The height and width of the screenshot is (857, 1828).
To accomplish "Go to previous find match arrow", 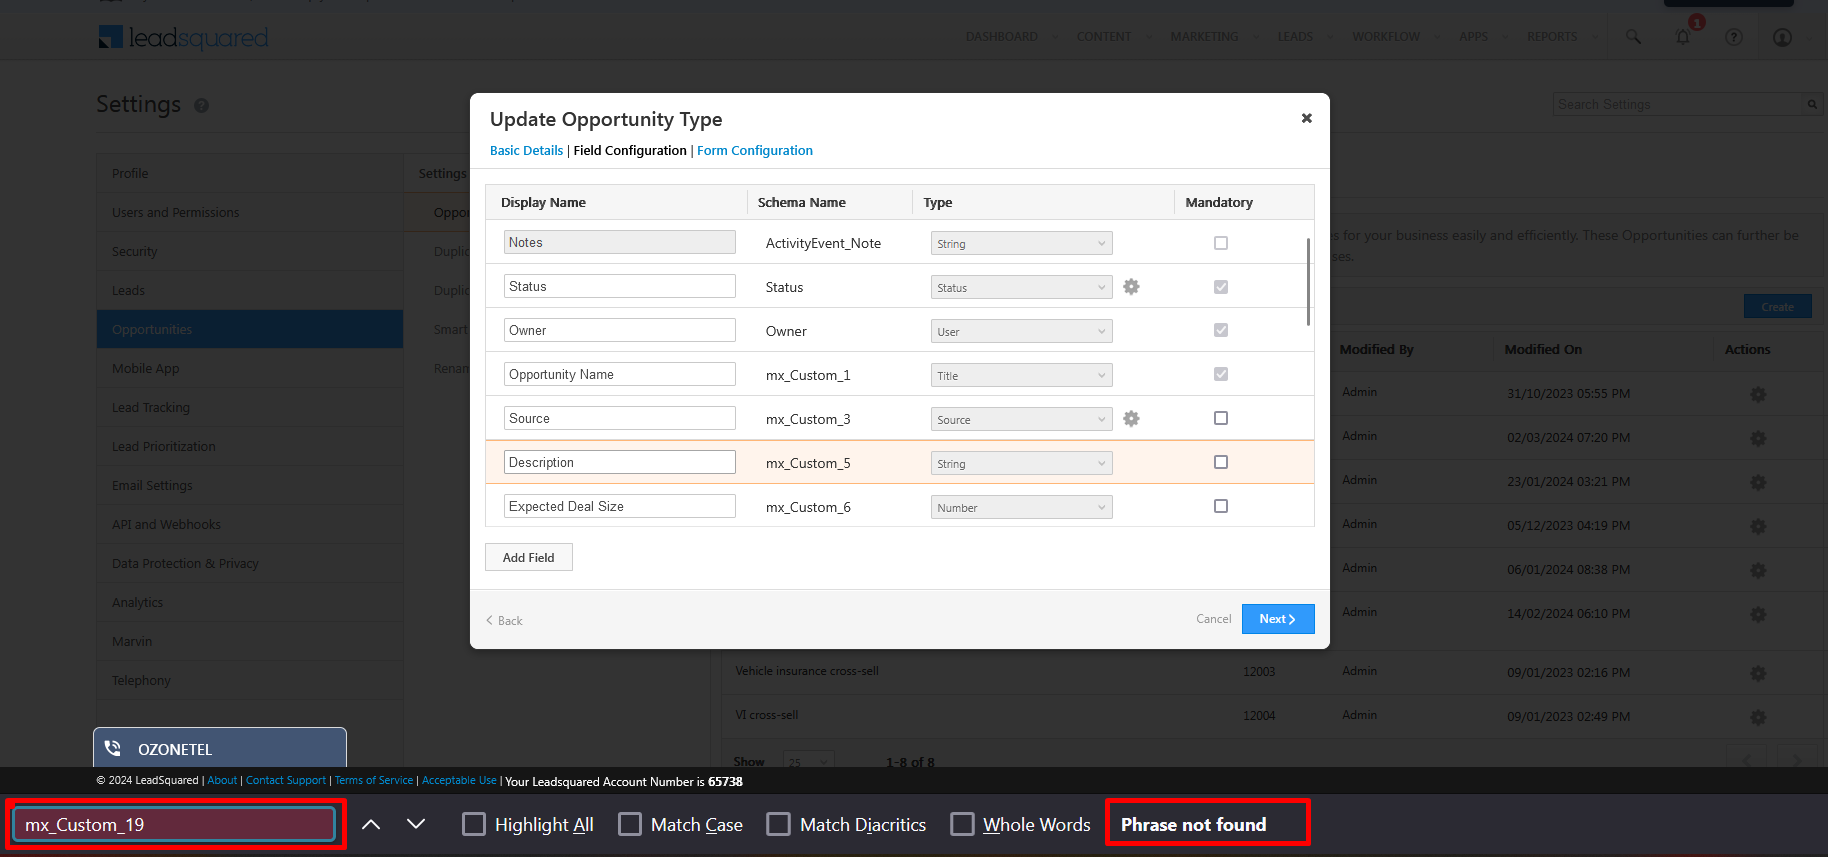I will point(371,824).
